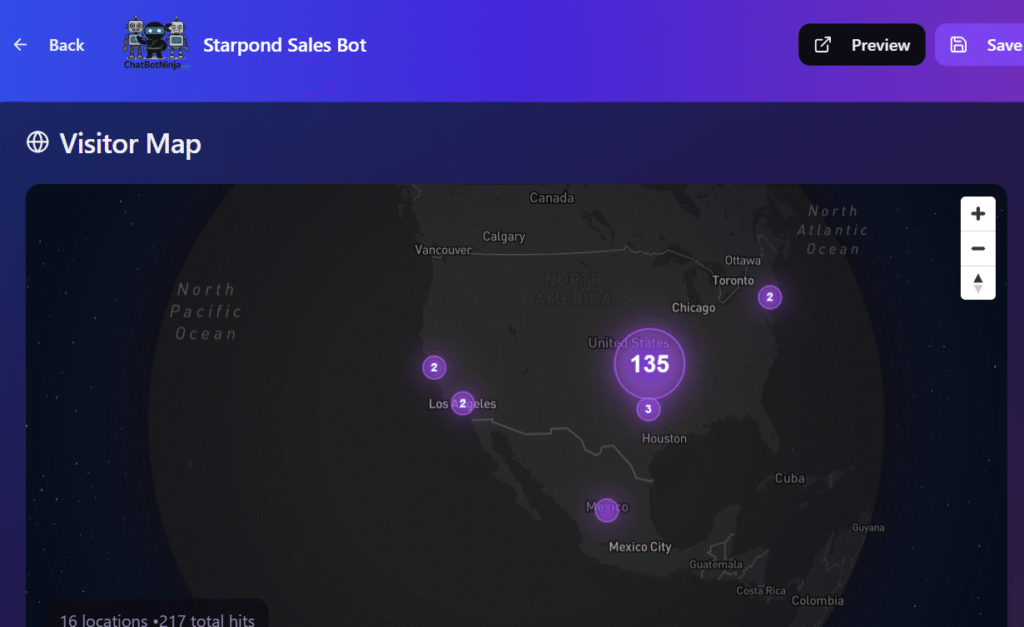Click the Houston label on the map
The image size is (1024, 627).
tap(664, 438)
